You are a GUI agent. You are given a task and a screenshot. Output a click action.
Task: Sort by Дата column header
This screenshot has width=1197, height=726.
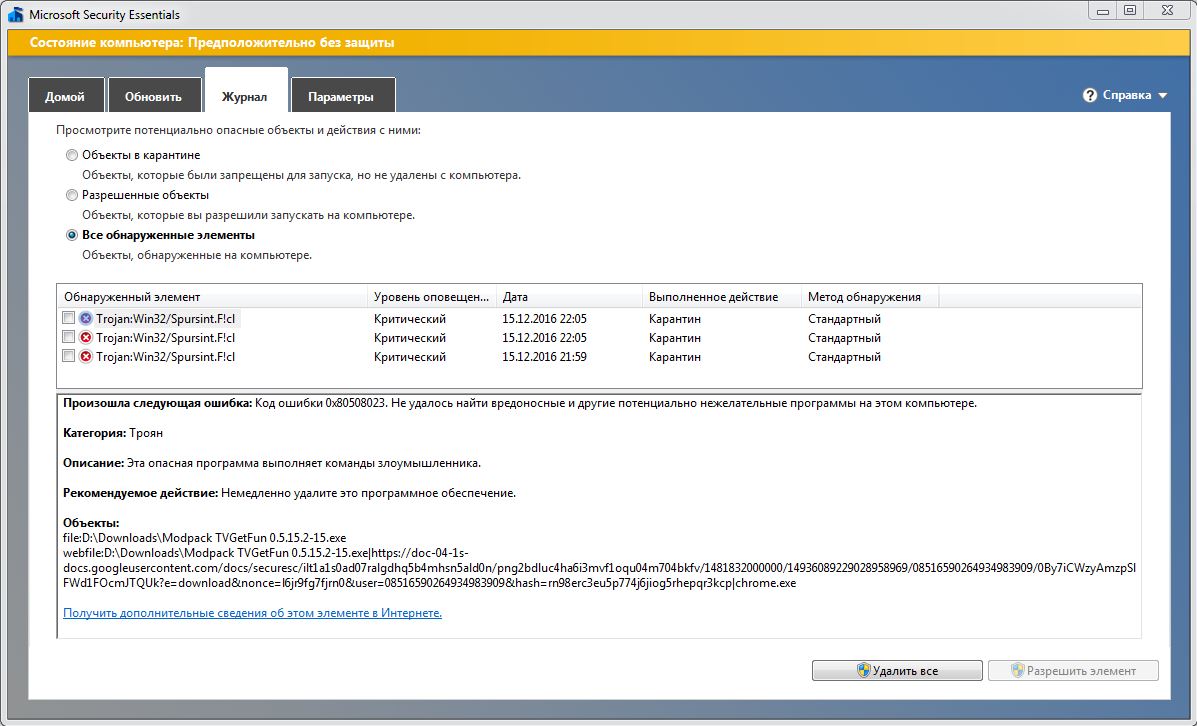pos(569,297)
